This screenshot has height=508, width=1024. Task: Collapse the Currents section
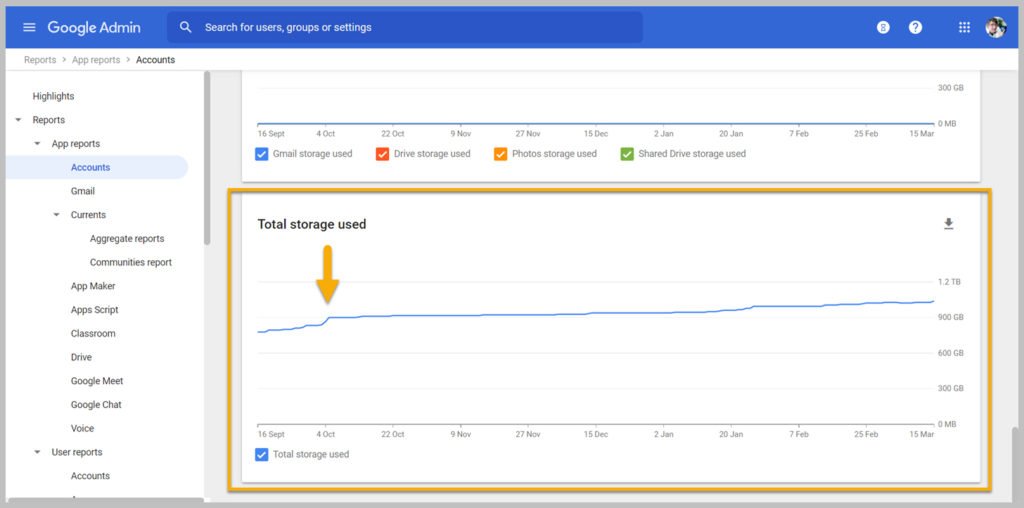click(x=57, y=215)
